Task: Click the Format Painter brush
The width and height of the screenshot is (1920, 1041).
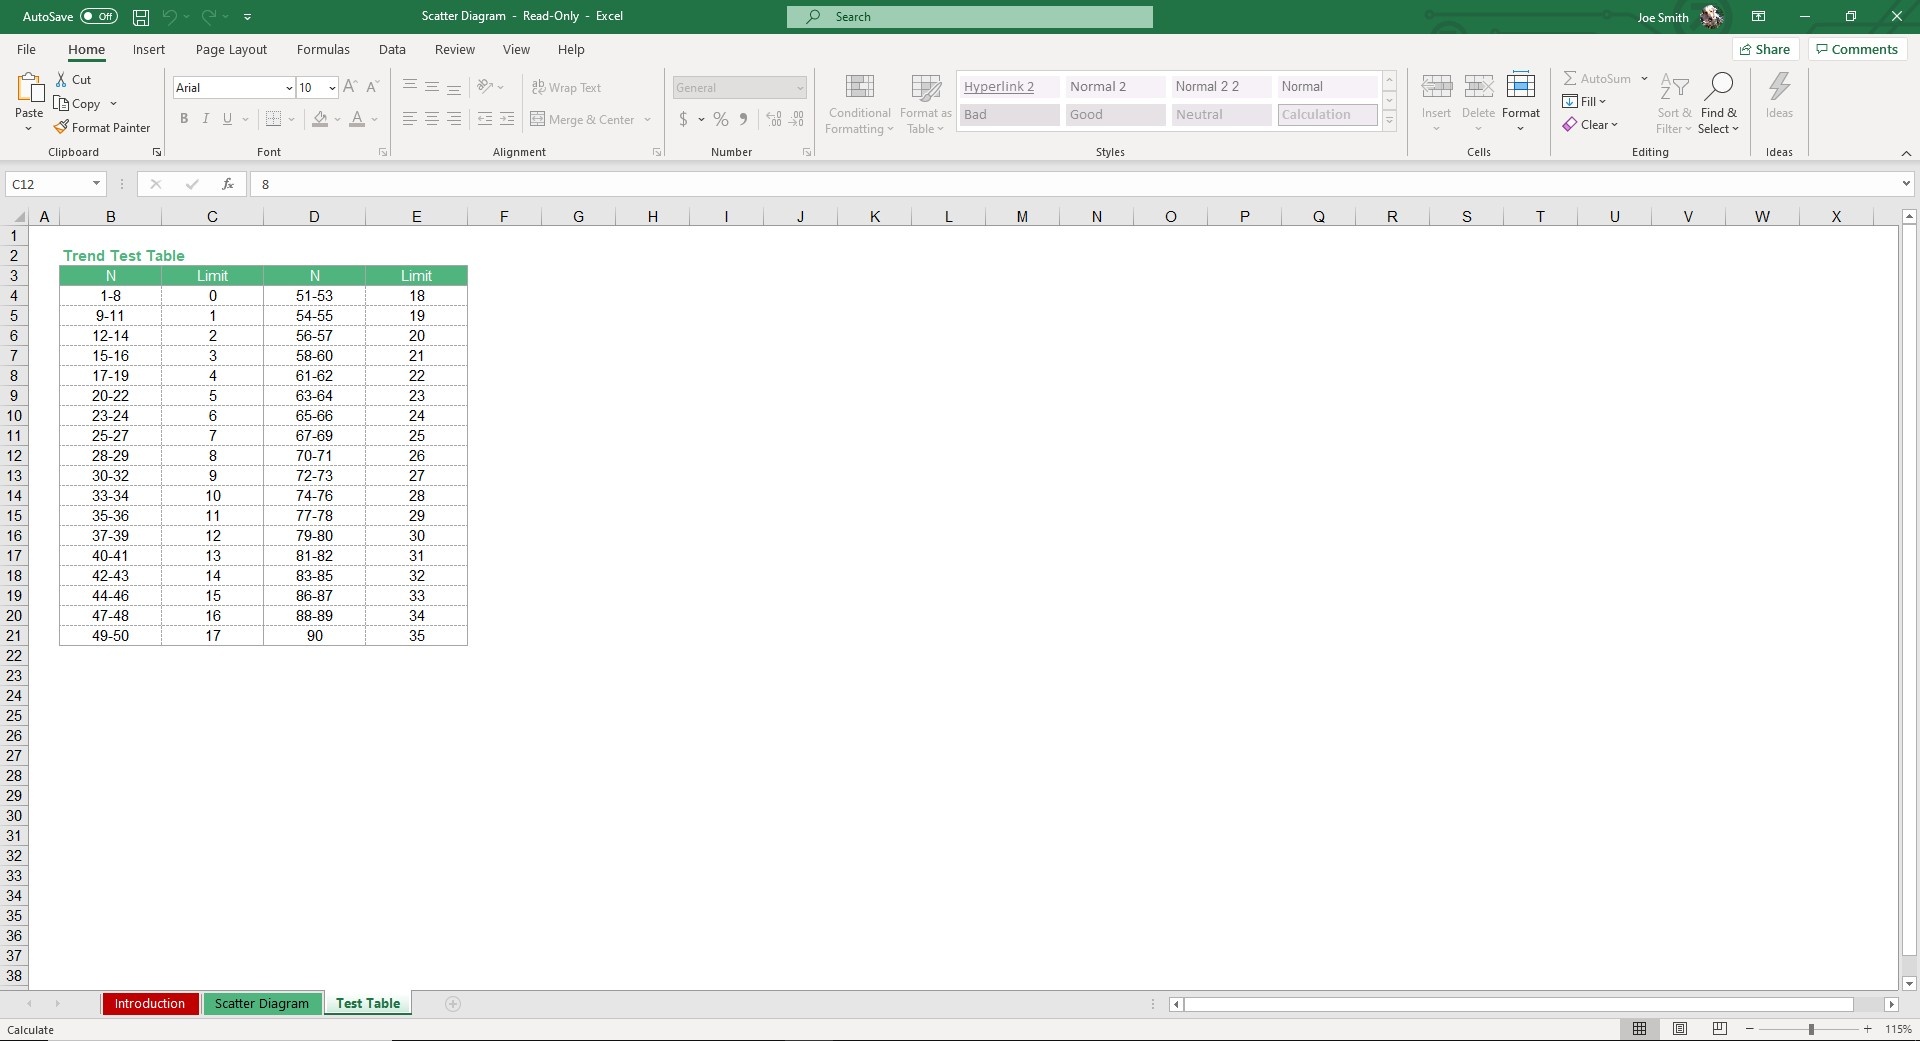Action: click(61, 127)
